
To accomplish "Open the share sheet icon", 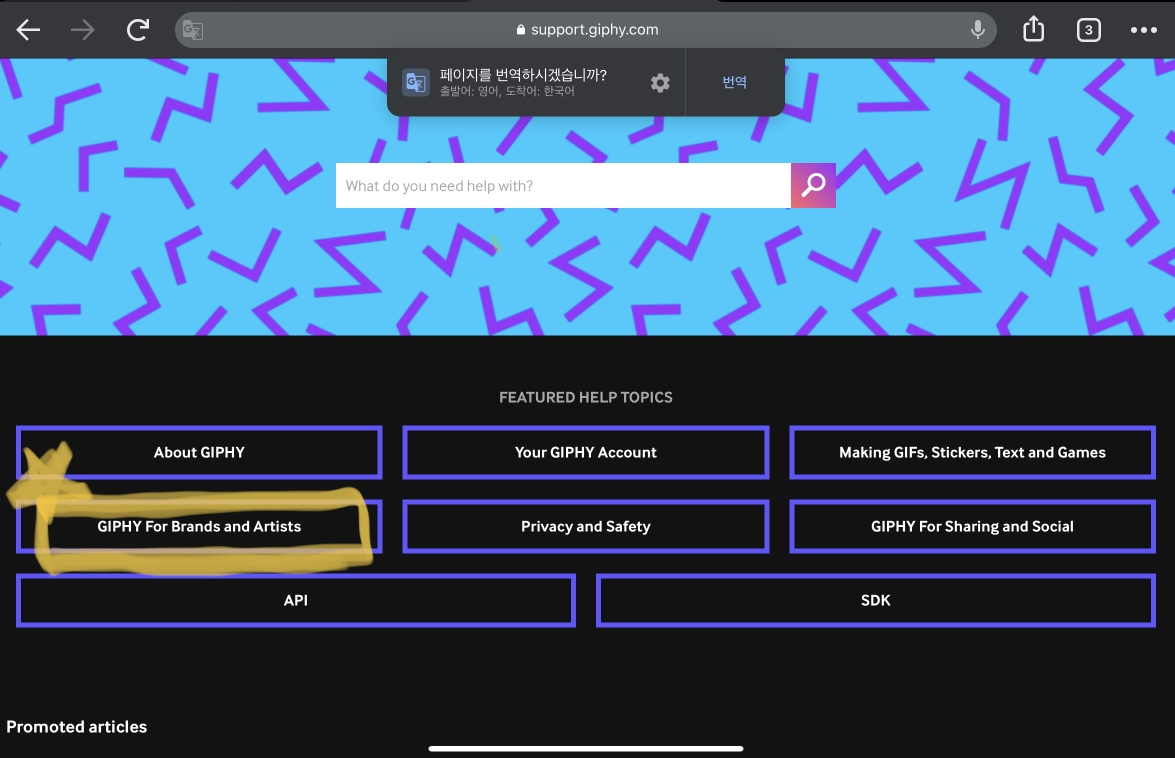I will (1033, 28).
